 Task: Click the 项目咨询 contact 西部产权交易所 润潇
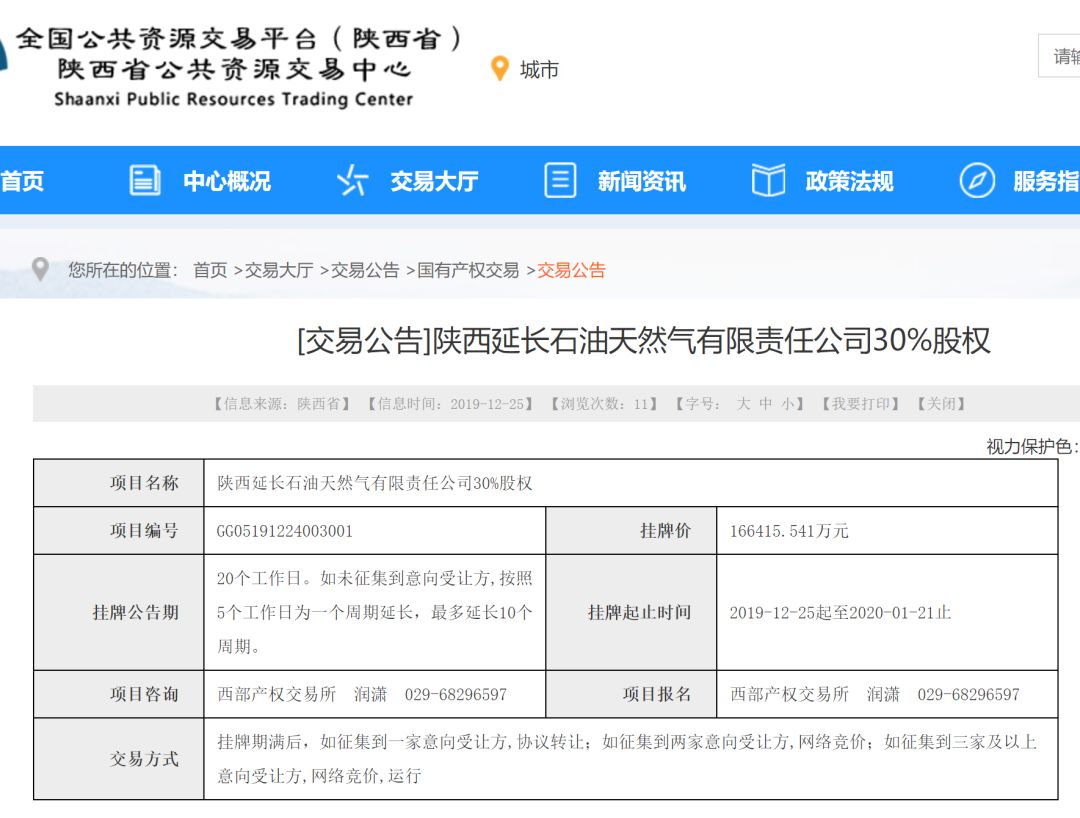[x=302, y=694]
